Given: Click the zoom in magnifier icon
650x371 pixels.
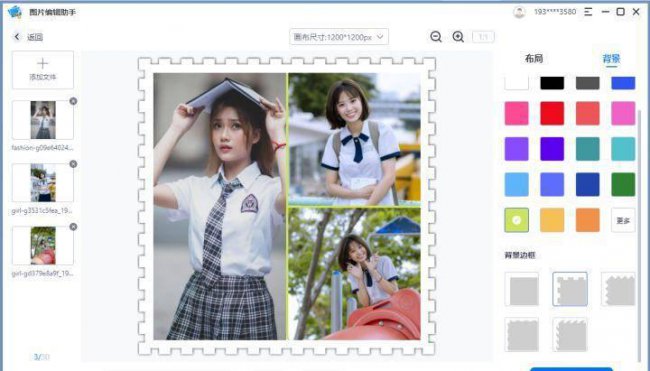Looking at the screenshot, I should [458, 37].
